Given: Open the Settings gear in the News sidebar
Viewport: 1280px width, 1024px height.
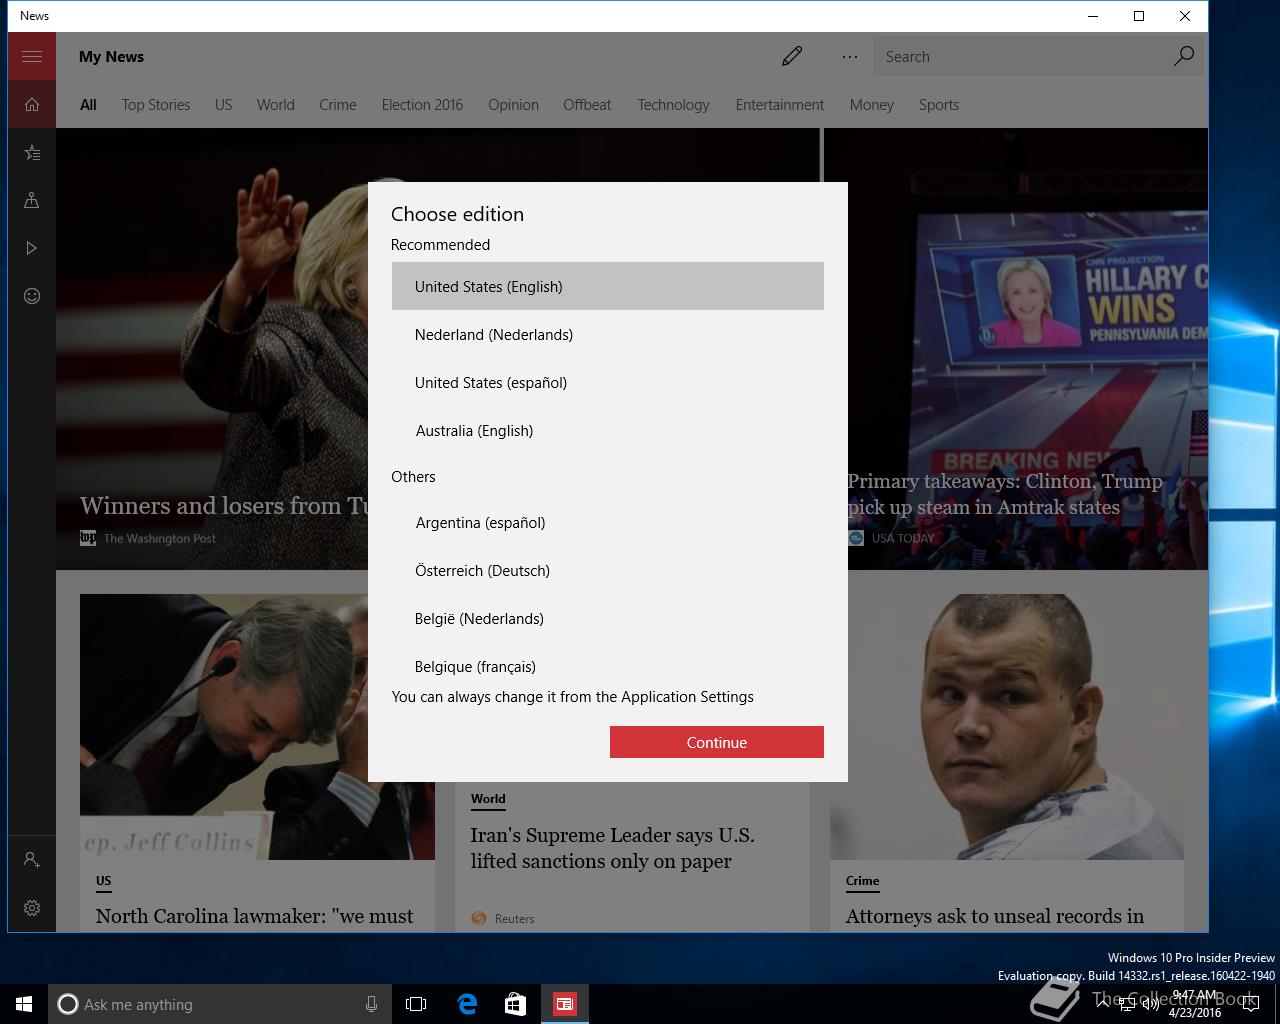Looking at the screenshot, I should (32, 908).
